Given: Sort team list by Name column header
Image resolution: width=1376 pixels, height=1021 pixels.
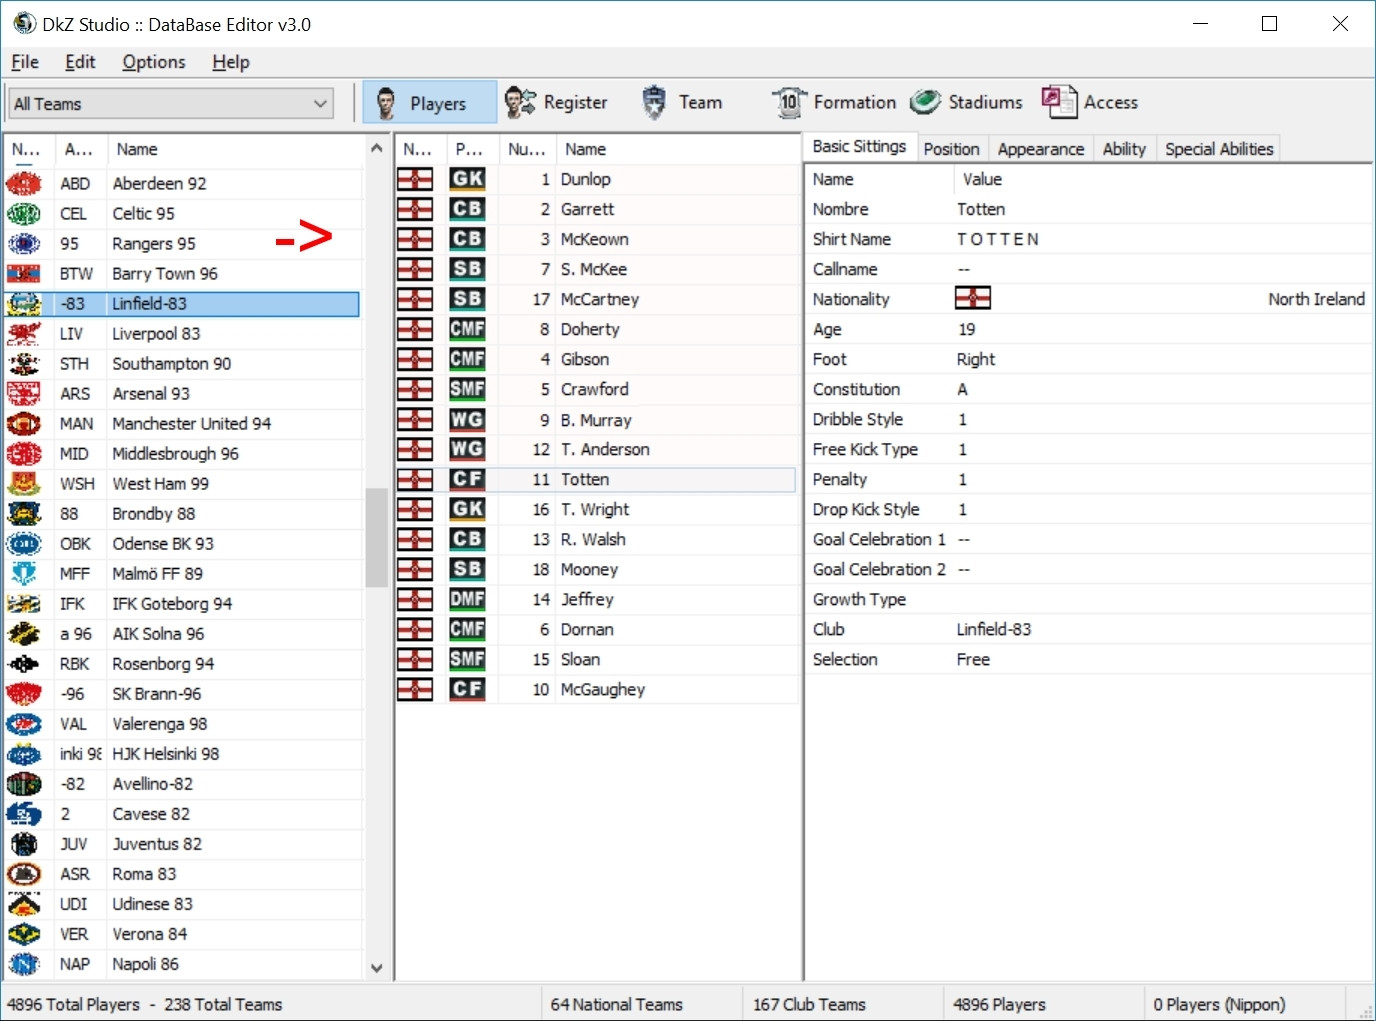Looking at the screenshot, I should pos(234,149).
